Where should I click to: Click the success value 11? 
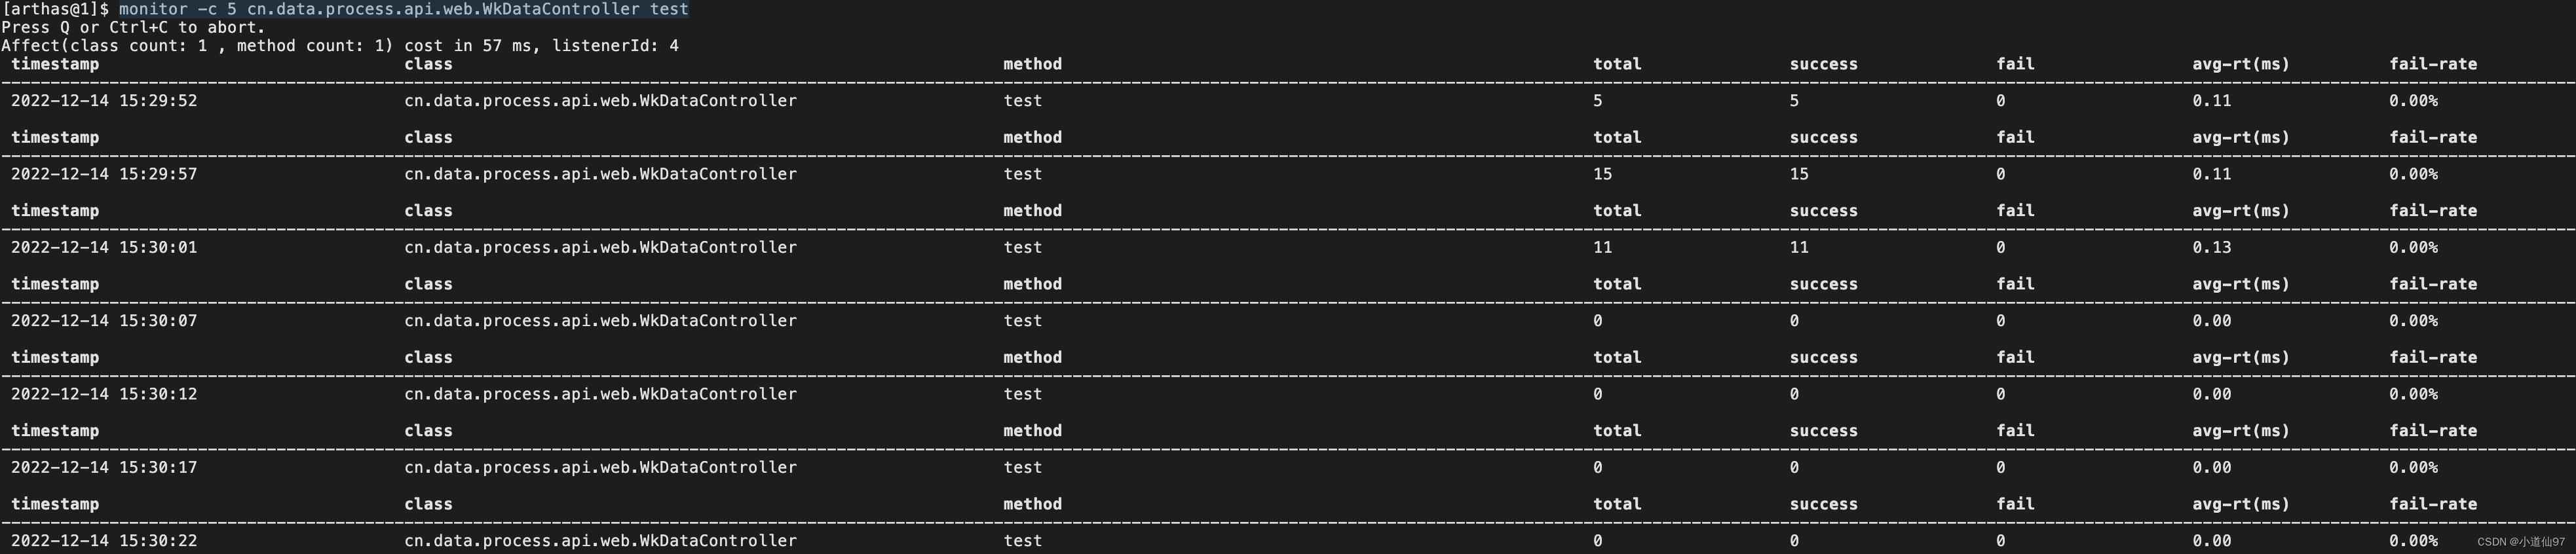1799,247
